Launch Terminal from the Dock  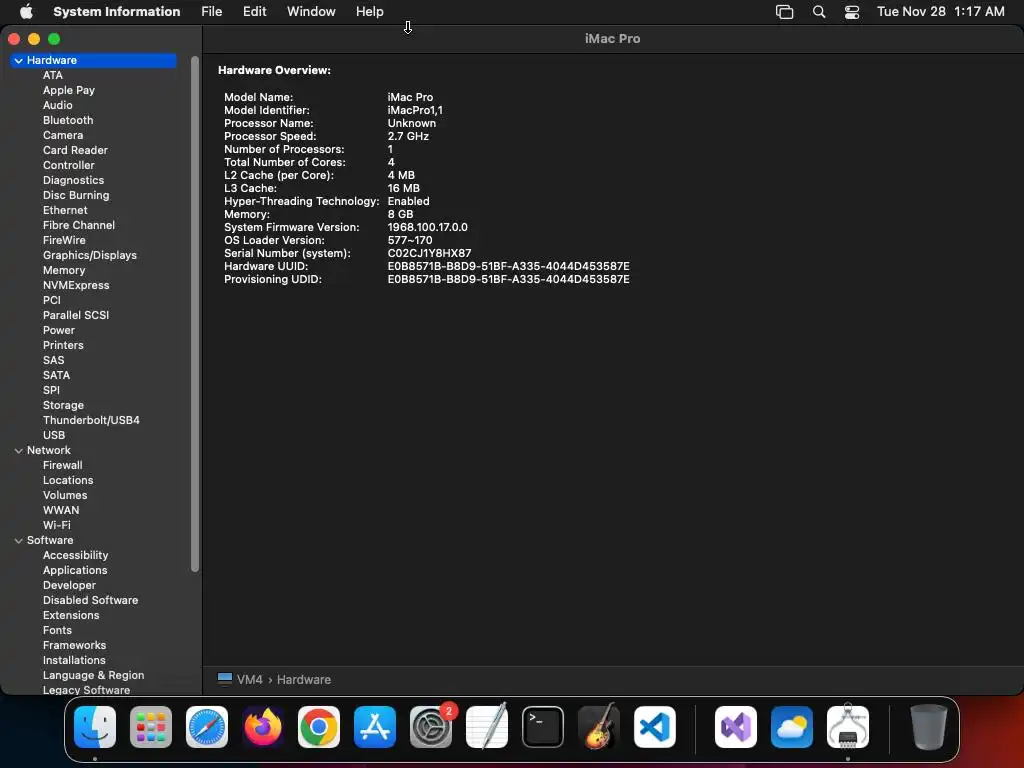(x=543, y=727)
